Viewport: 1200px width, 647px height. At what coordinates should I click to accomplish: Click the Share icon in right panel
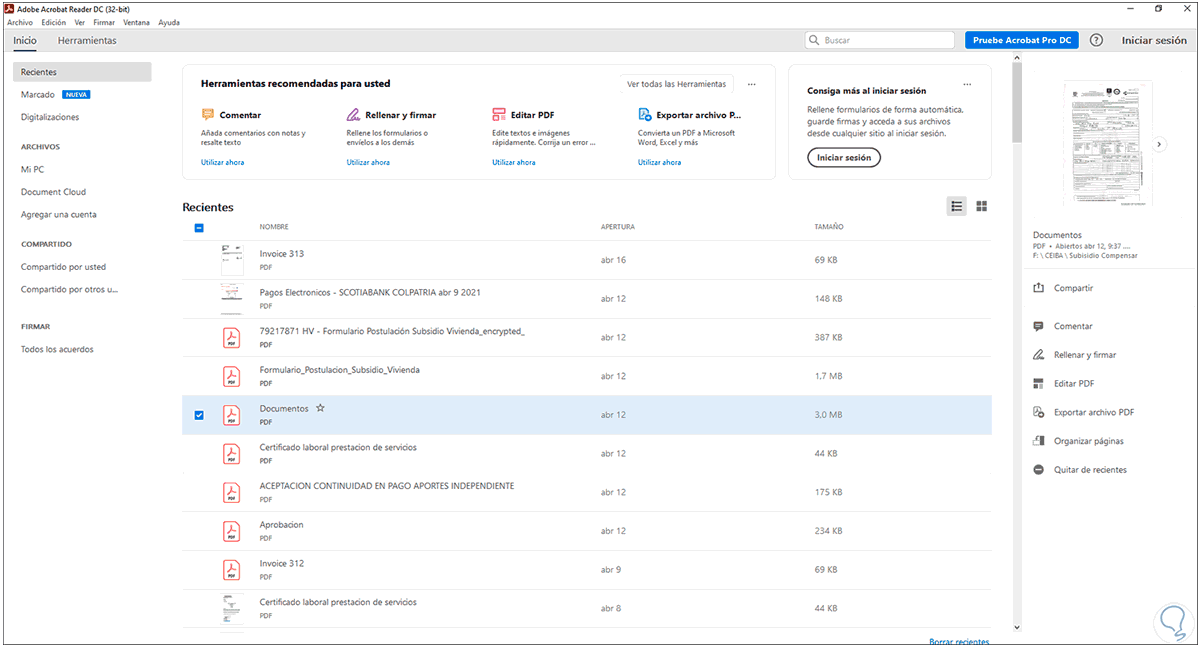coord(1039,288)
